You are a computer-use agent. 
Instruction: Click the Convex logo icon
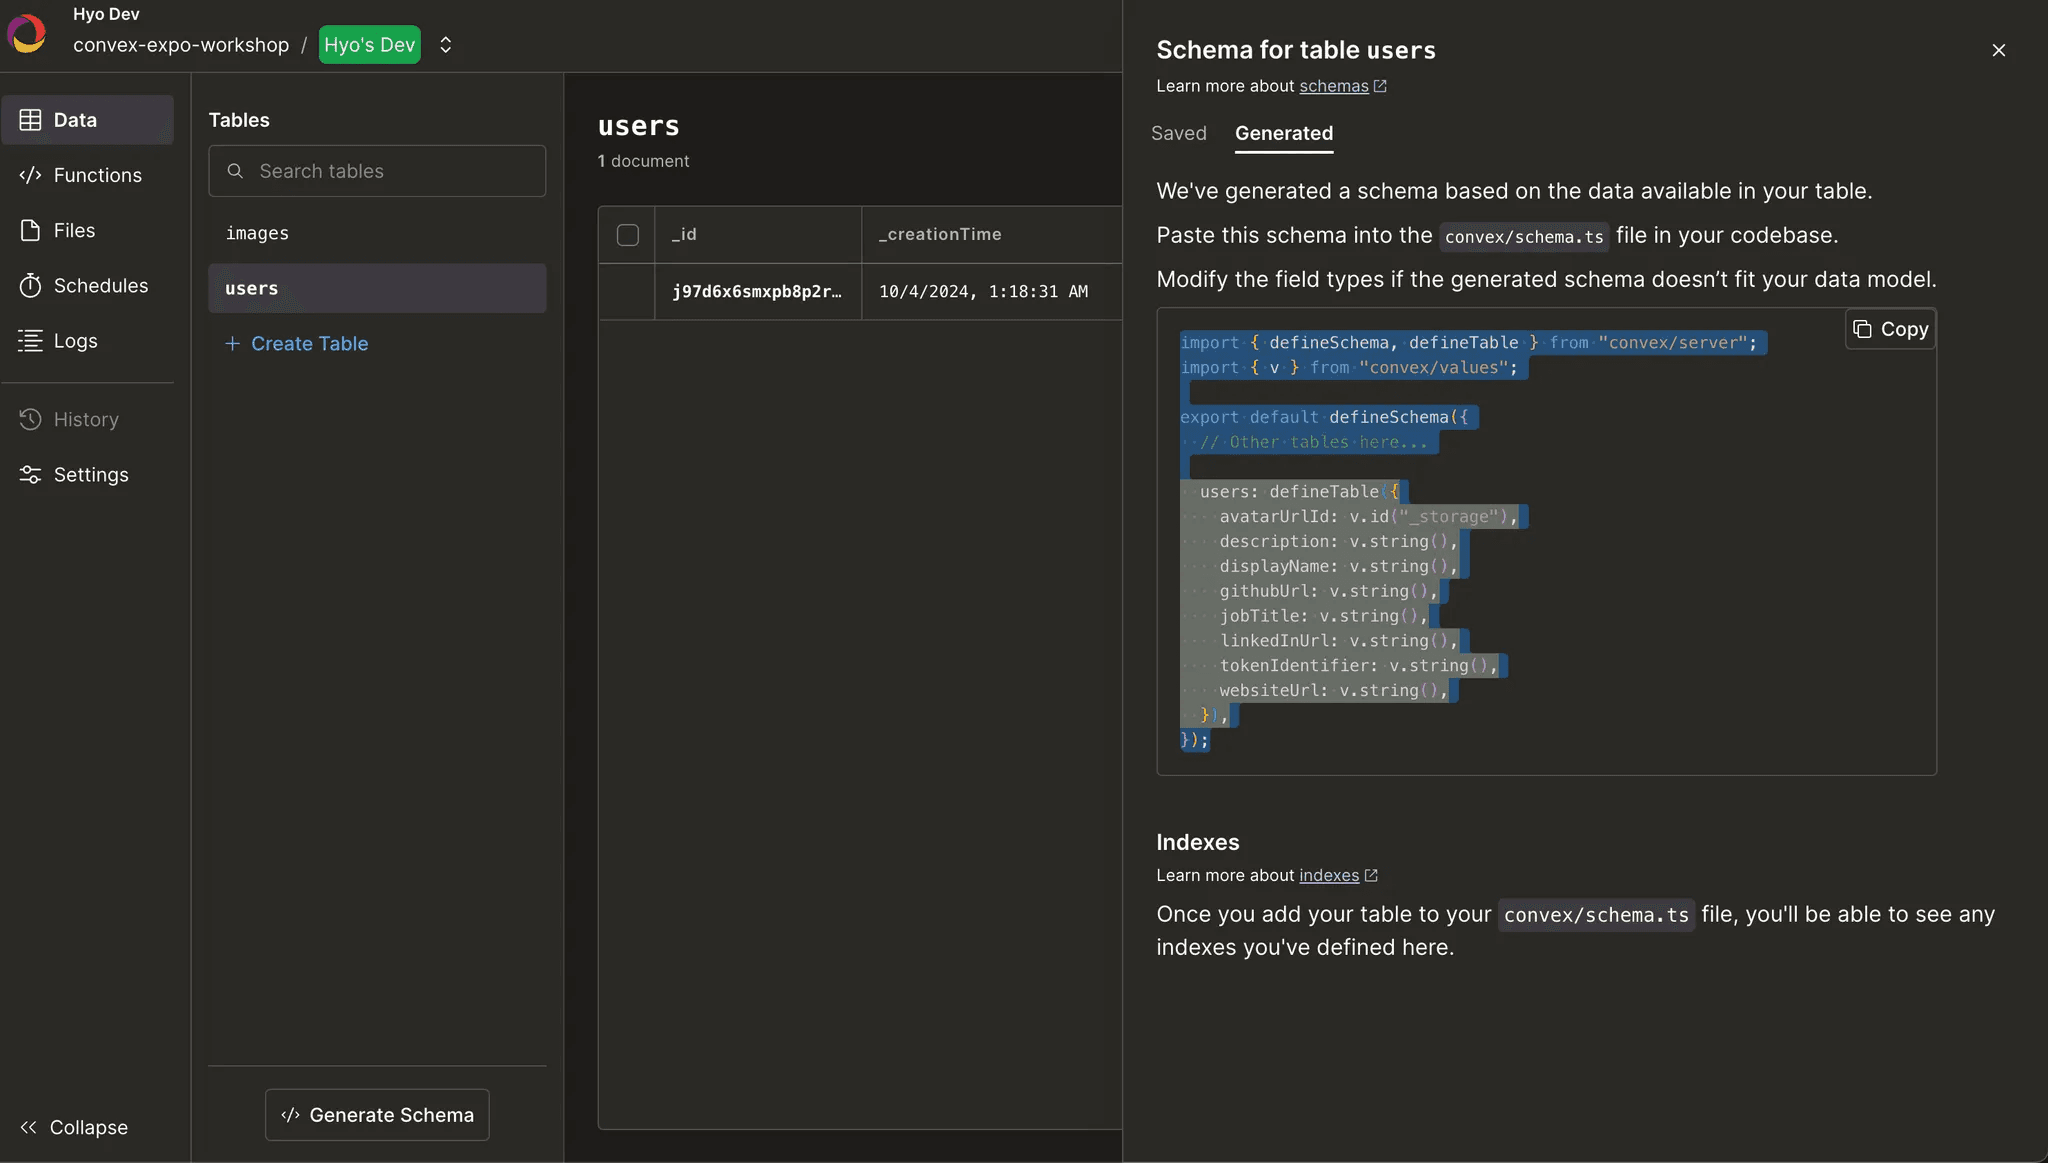pyautogui.click(x=27, y=33)
